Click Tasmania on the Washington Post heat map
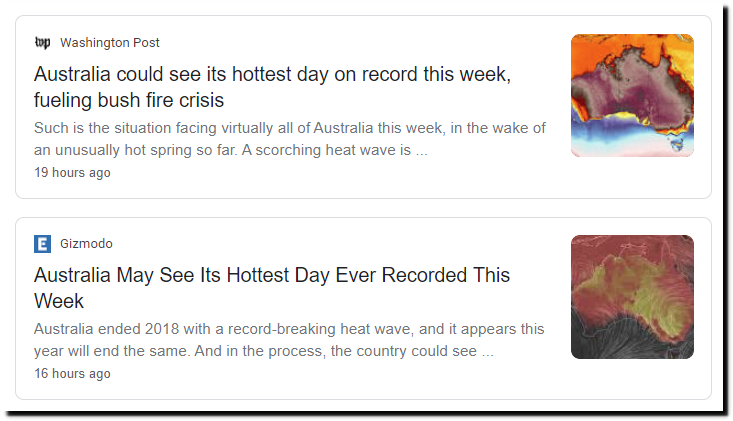Image resolution: width=733 pixels, height=421 pixels. [676, 142]
